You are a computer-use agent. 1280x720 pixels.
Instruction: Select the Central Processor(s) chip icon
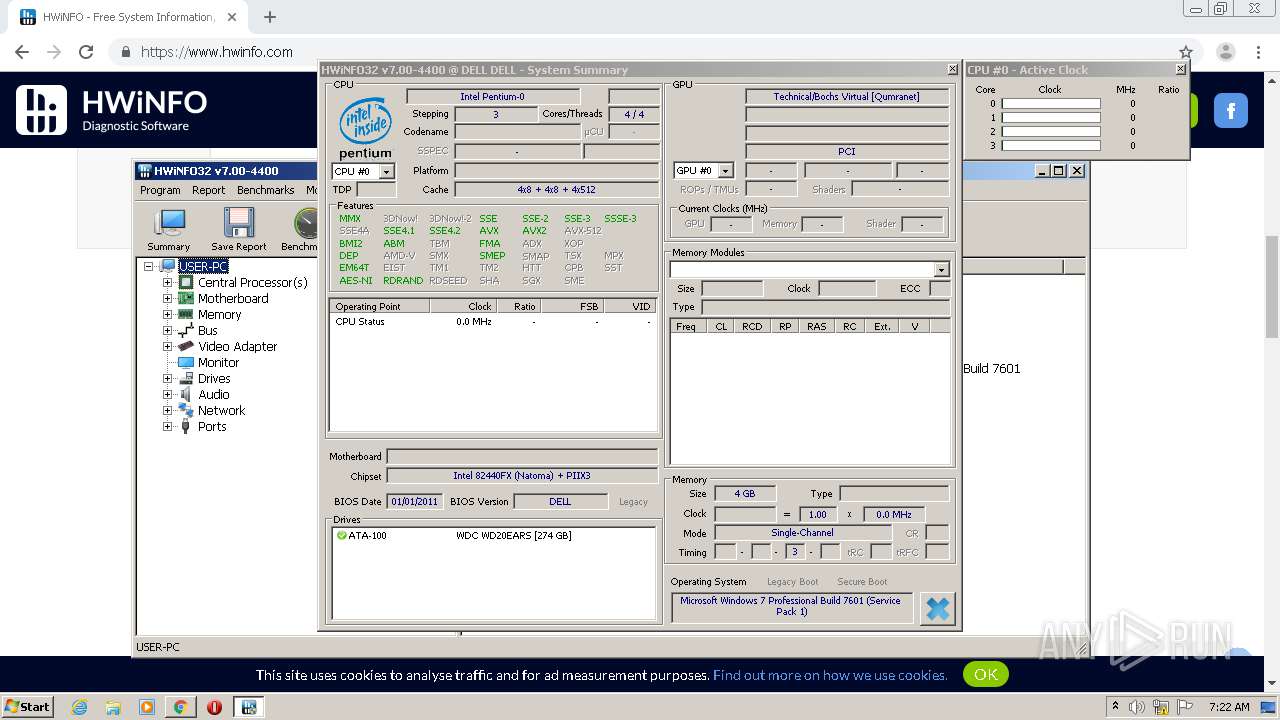(x=186, y=282)
